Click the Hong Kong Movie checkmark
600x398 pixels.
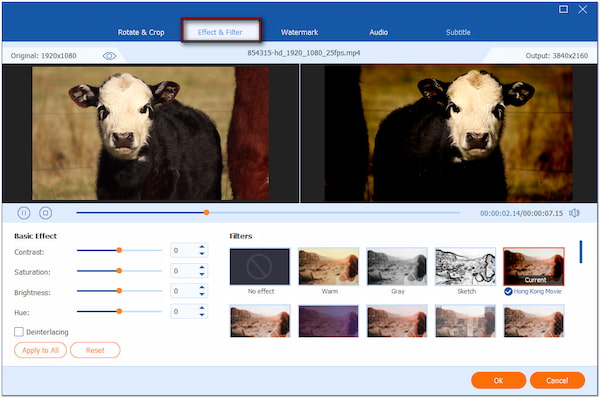(x=508, y=292)
